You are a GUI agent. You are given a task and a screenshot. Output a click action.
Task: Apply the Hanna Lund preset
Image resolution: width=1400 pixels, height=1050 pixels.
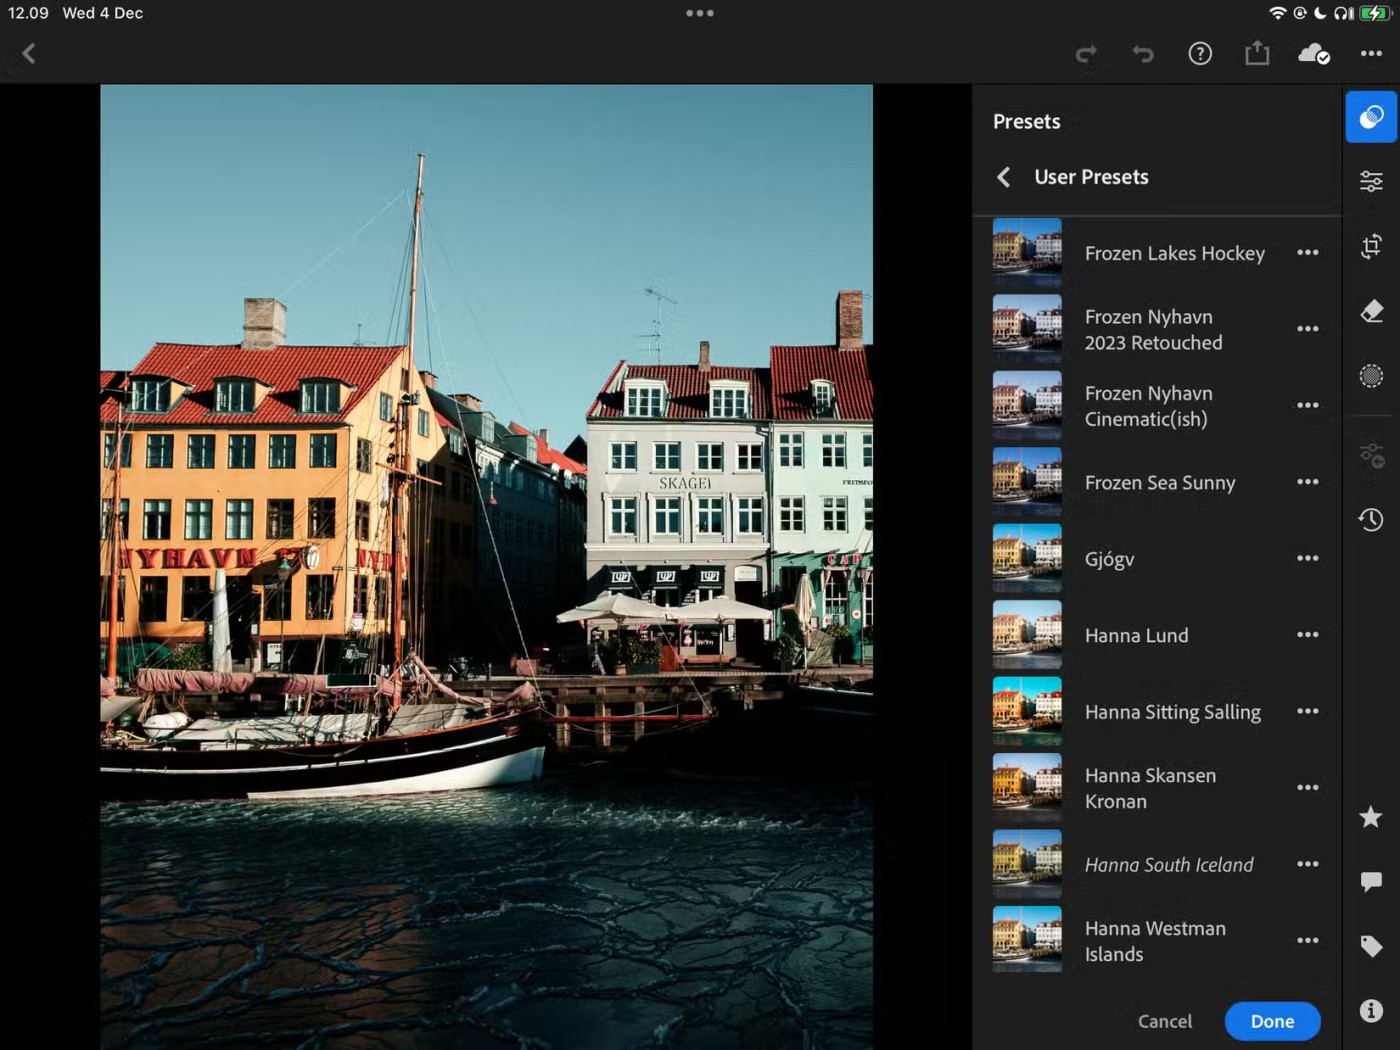(x=1136, y=635)
